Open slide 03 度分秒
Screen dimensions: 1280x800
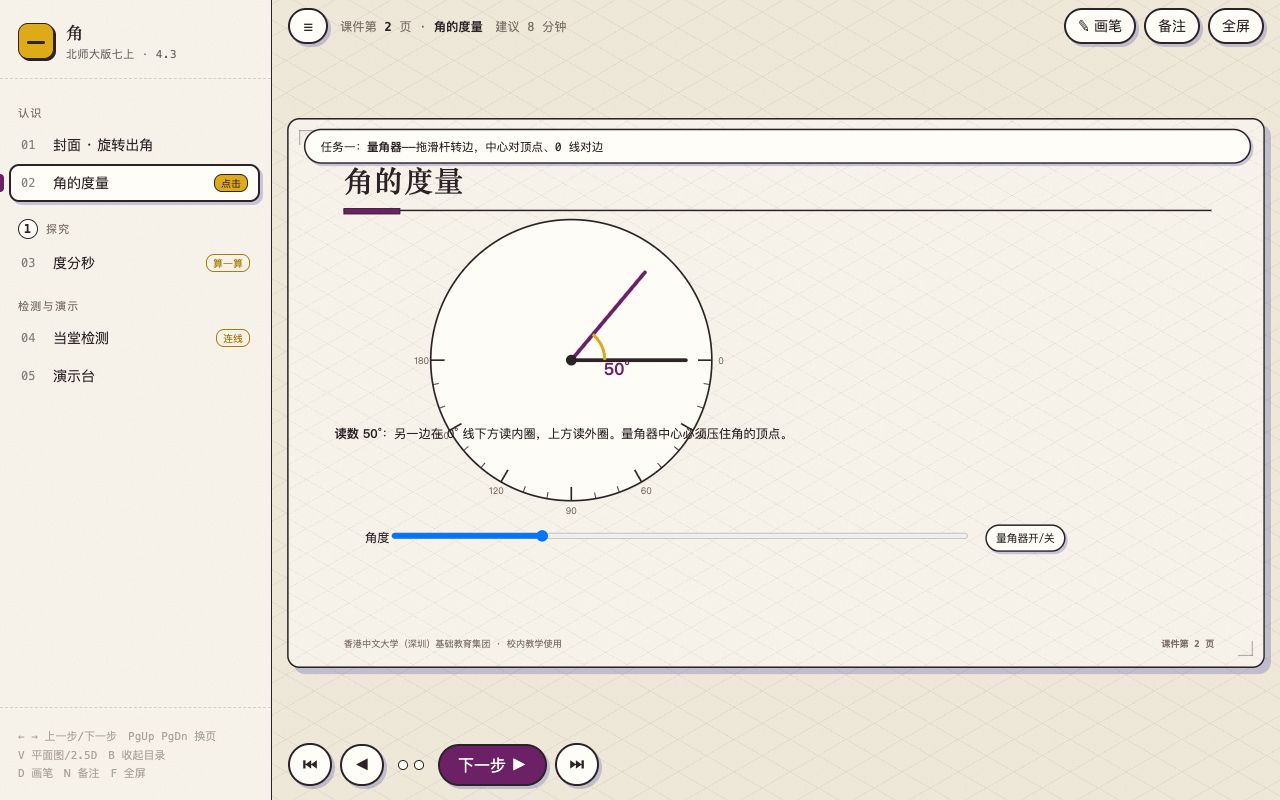click(x=134, y=263)
